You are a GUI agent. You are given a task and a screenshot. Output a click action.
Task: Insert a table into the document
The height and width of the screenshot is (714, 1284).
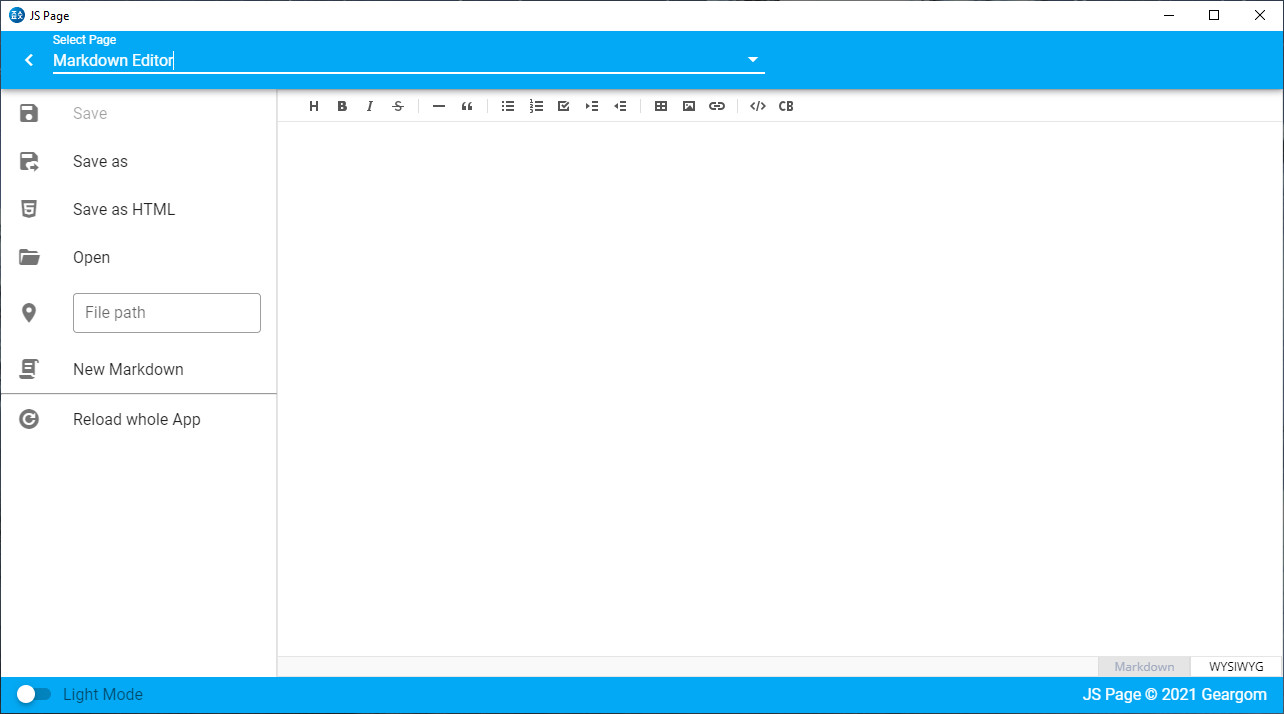point(661,106)
